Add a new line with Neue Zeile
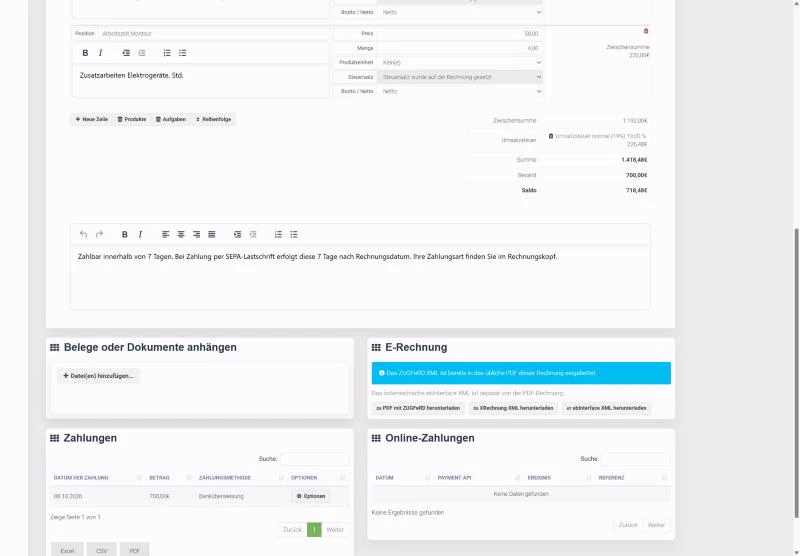The height and width of the screenshot is (556, 800). pyautogui.click(x=92, y=119)
